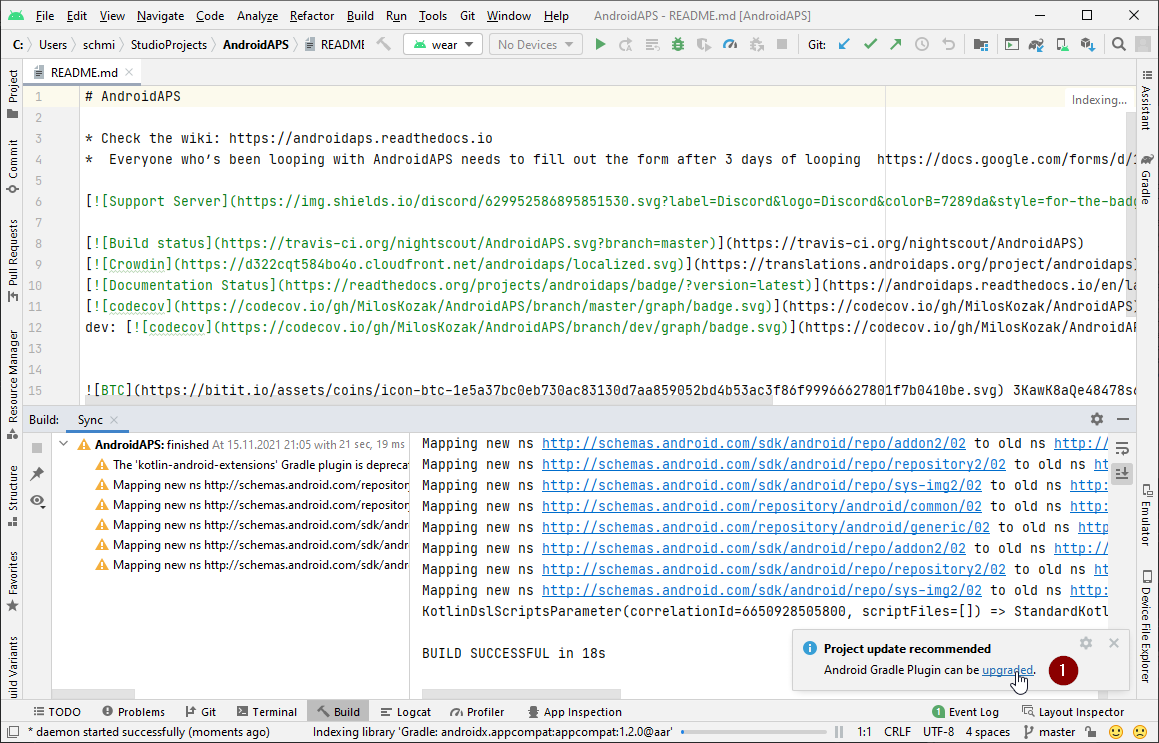Pause the indexing background task
This screenshot has width=1159, height=743.
pos(838,732)
